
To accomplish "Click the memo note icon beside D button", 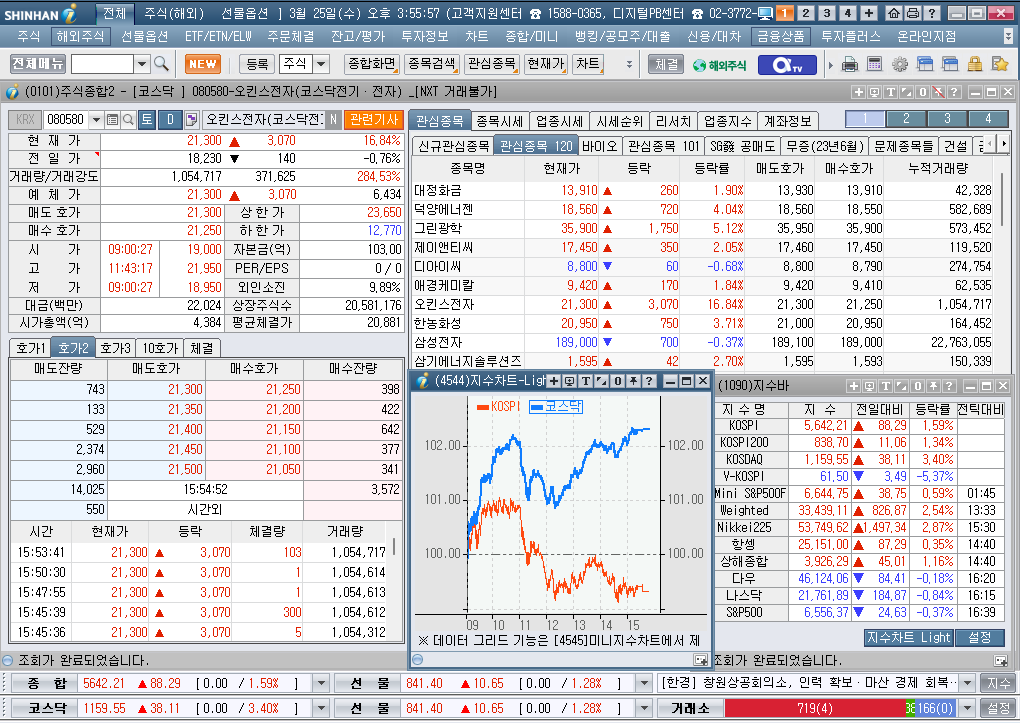I will (191, 120).
